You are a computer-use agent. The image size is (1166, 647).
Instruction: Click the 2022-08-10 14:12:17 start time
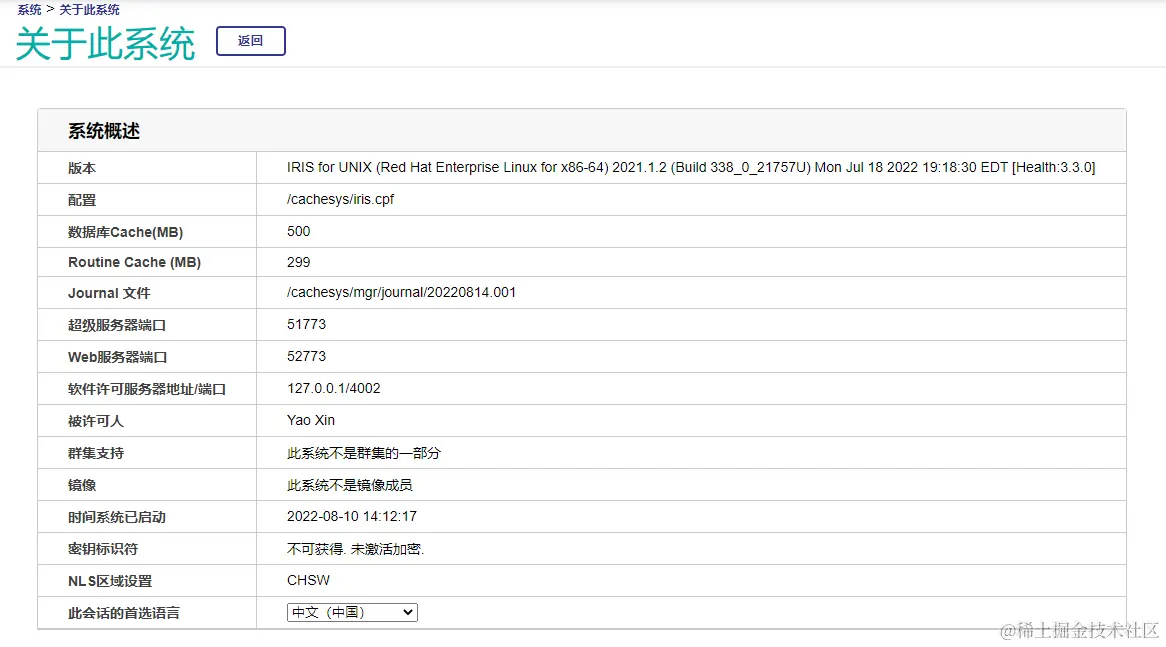(x=352, y=516)
